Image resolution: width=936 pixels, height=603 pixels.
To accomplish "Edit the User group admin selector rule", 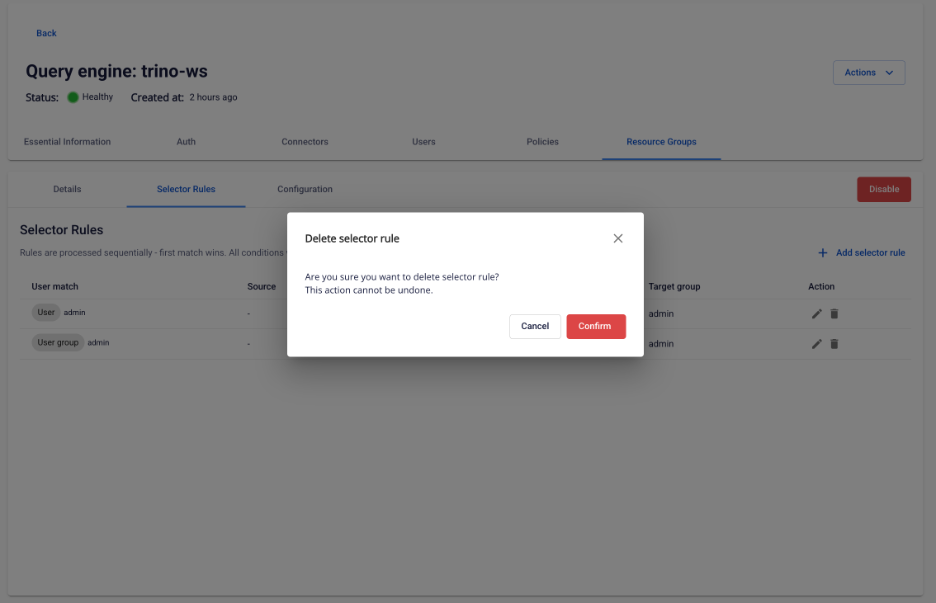I will pos(817,344).
